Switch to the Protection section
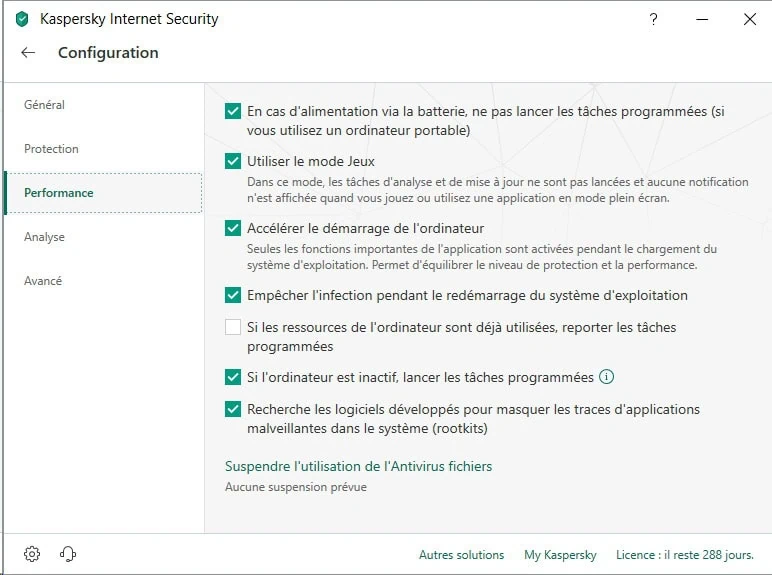 (51, 149)
